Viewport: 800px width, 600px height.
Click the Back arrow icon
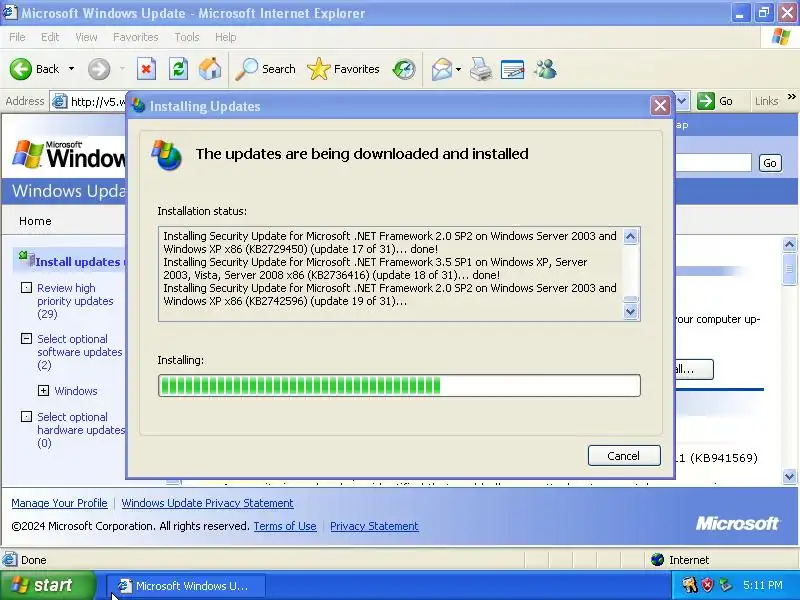point(21,69)
